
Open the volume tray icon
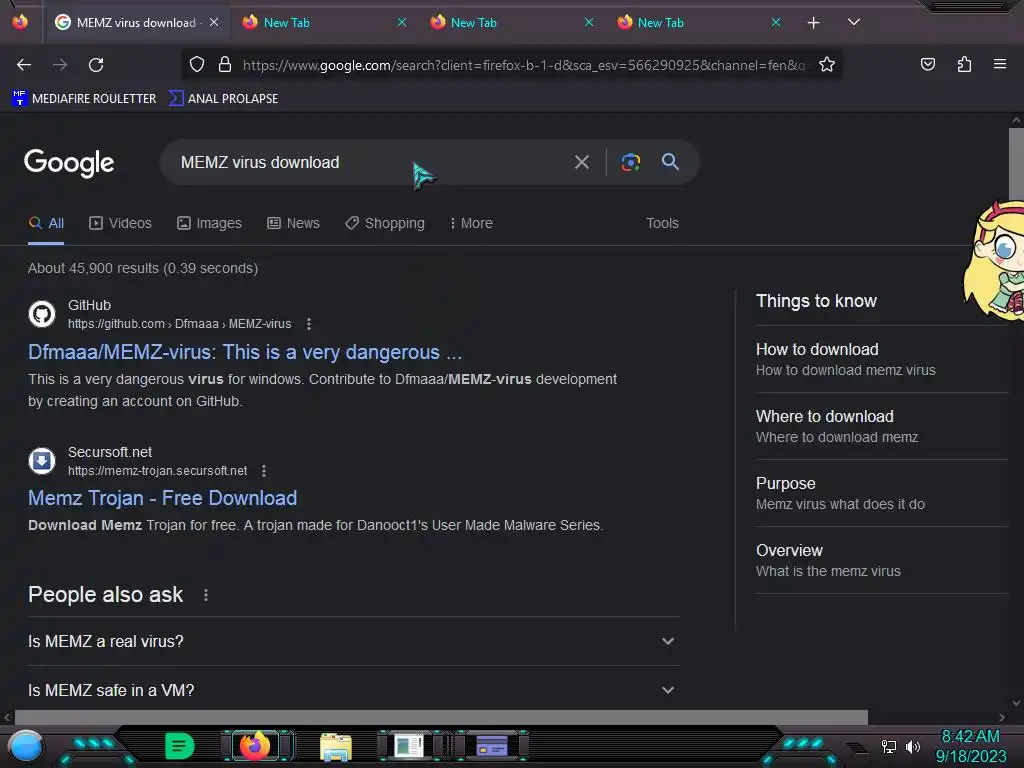913,746
